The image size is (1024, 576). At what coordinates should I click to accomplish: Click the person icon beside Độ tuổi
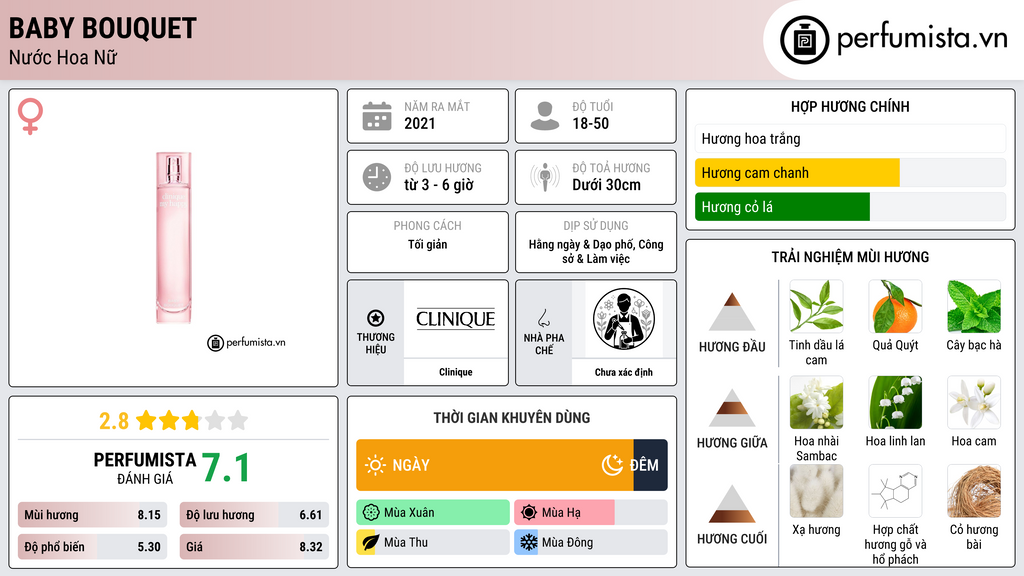point(545,116)
